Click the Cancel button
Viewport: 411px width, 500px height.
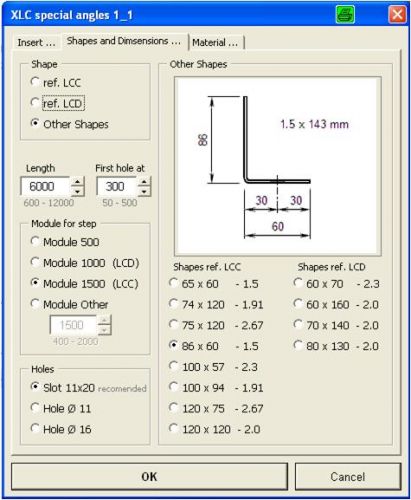pos(348,476)
